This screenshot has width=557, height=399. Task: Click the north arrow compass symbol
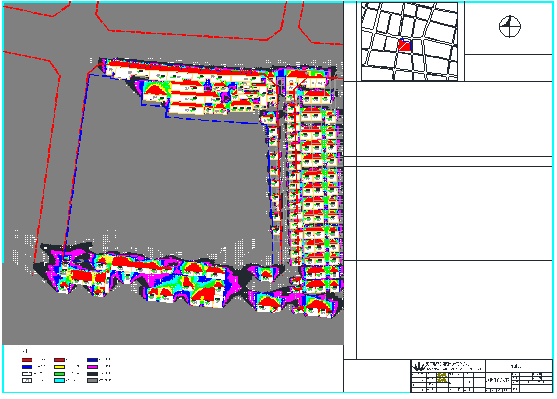click(x=510, y=26)
